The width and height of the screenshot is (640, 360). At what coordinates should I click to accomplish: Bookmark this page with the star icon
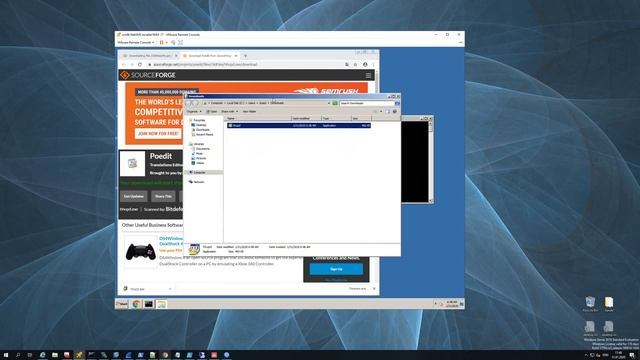[356, 64]
